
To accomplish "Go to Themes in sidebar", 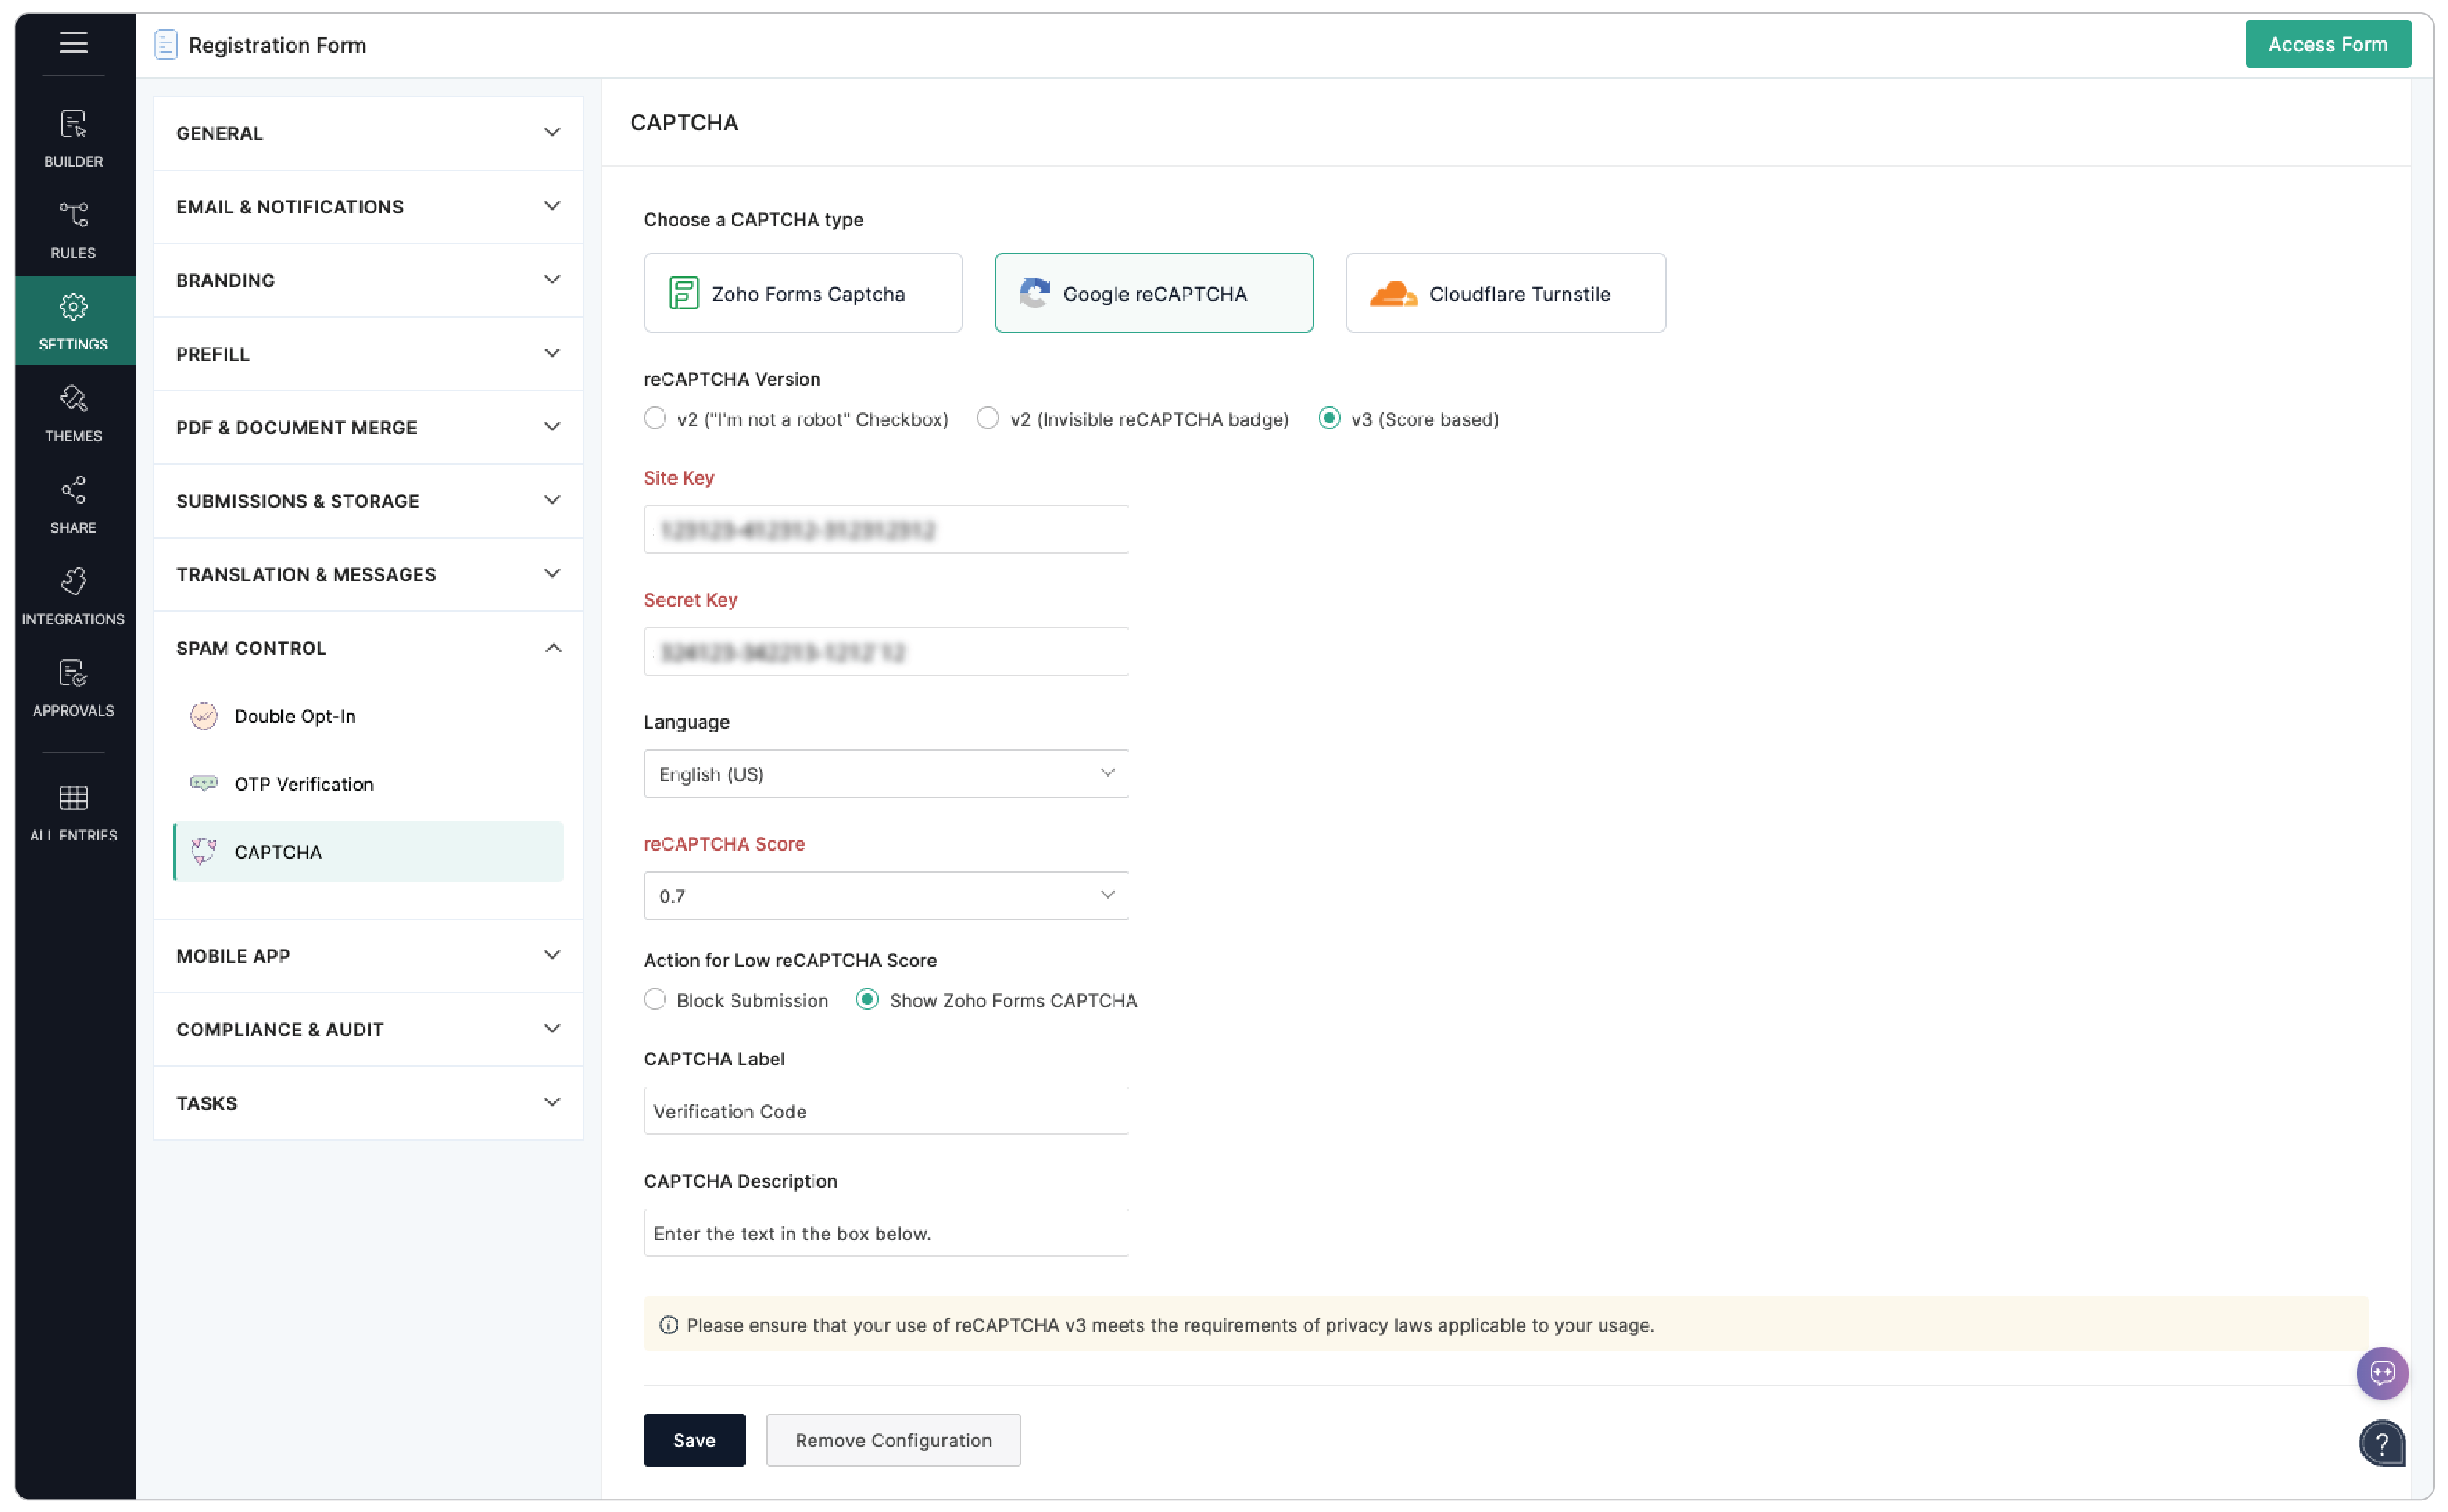I will pyautogui.click(x=73, y=412).
